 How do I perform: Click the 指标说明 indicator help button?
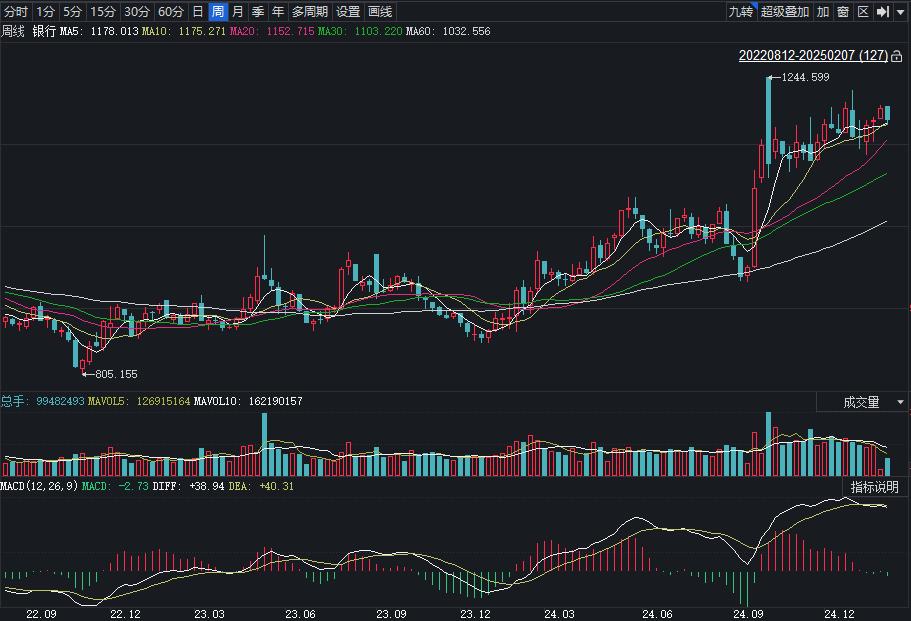coord(876,489)
